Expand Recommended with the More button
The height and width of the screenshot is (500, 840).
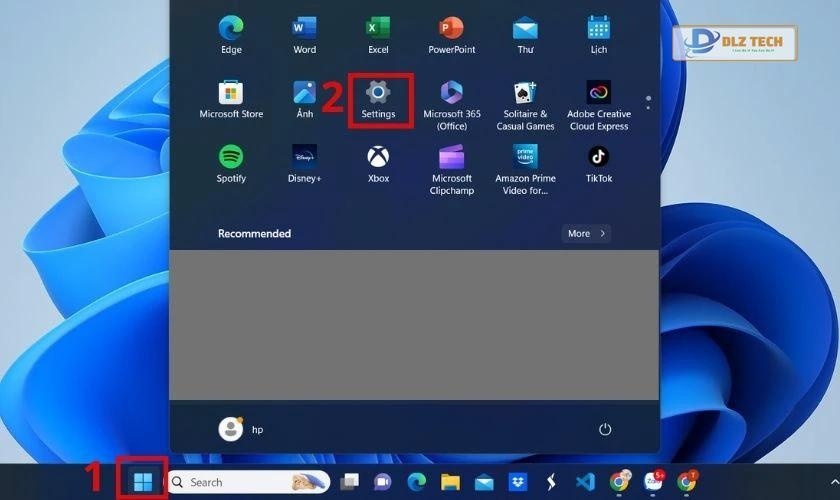click(x=585, y=233)
